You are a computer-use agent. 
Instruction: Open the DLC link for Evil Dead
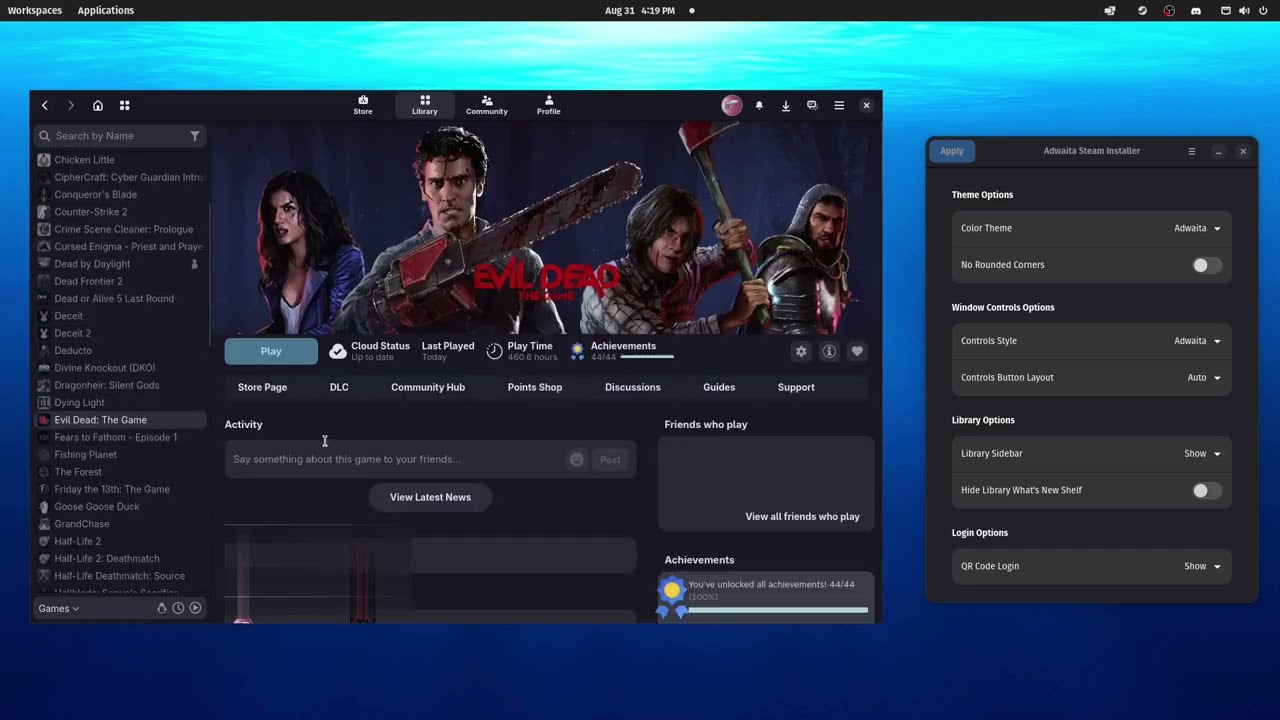(339, 387)
